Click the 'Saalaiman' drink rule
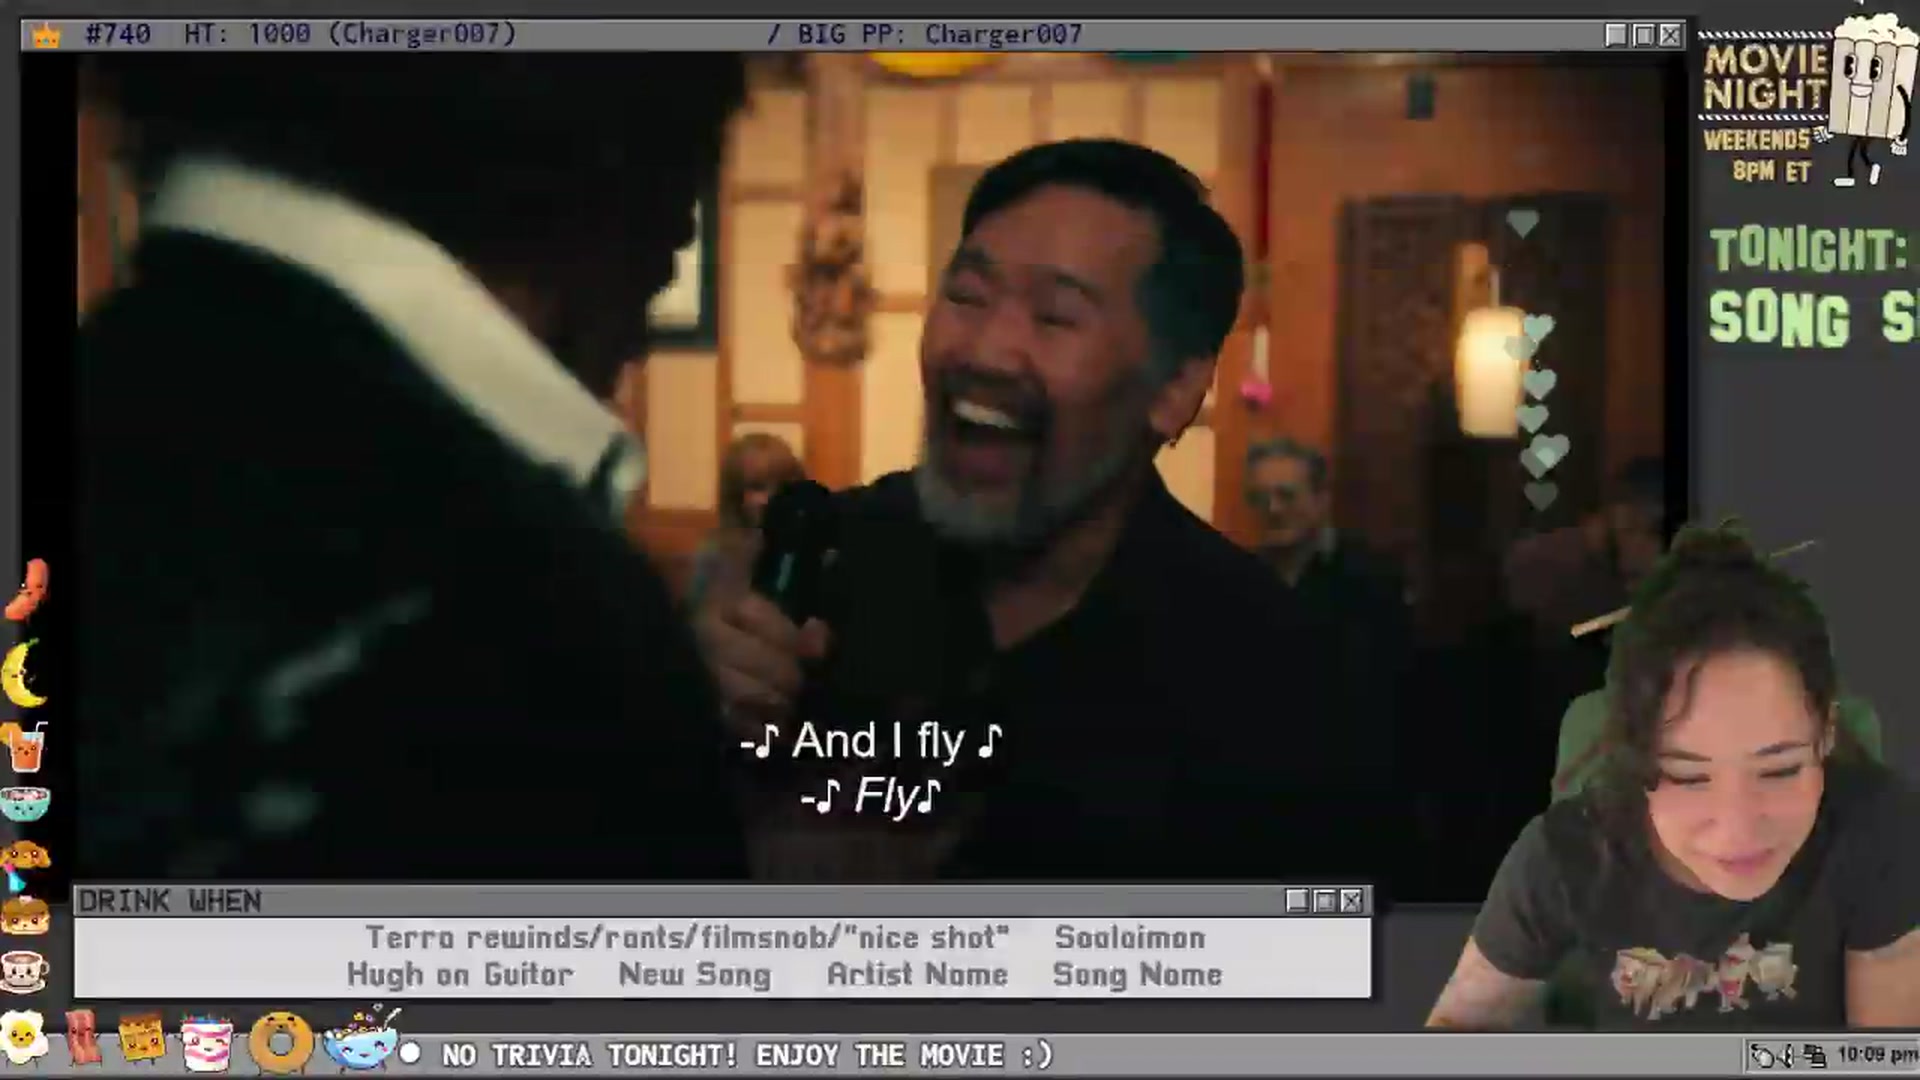The image size is (1920, 1080). click(1130, 938)
